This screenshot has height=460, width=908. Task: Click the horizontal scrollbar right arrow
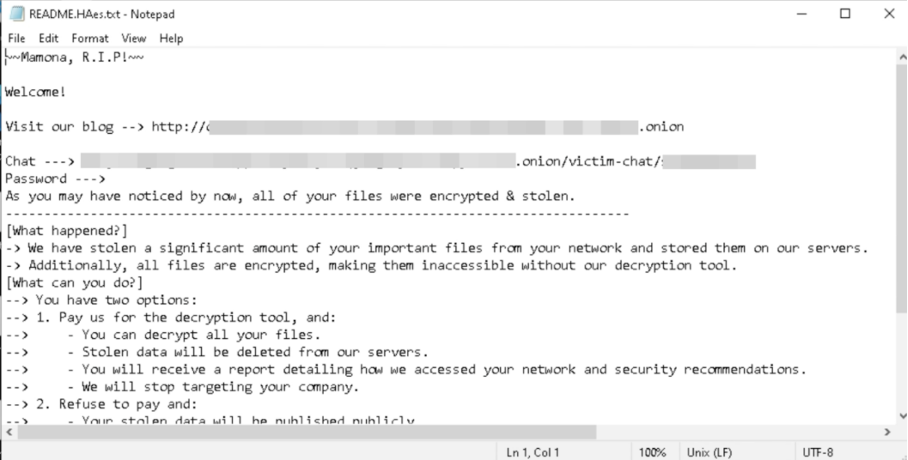click(x=887, y=432)
